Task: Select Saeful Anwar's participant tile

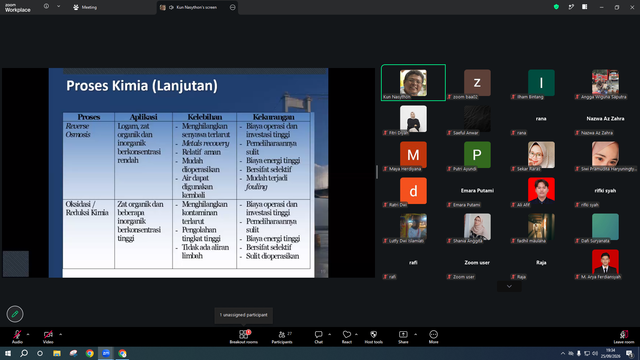Action: (x=477, y=118)
